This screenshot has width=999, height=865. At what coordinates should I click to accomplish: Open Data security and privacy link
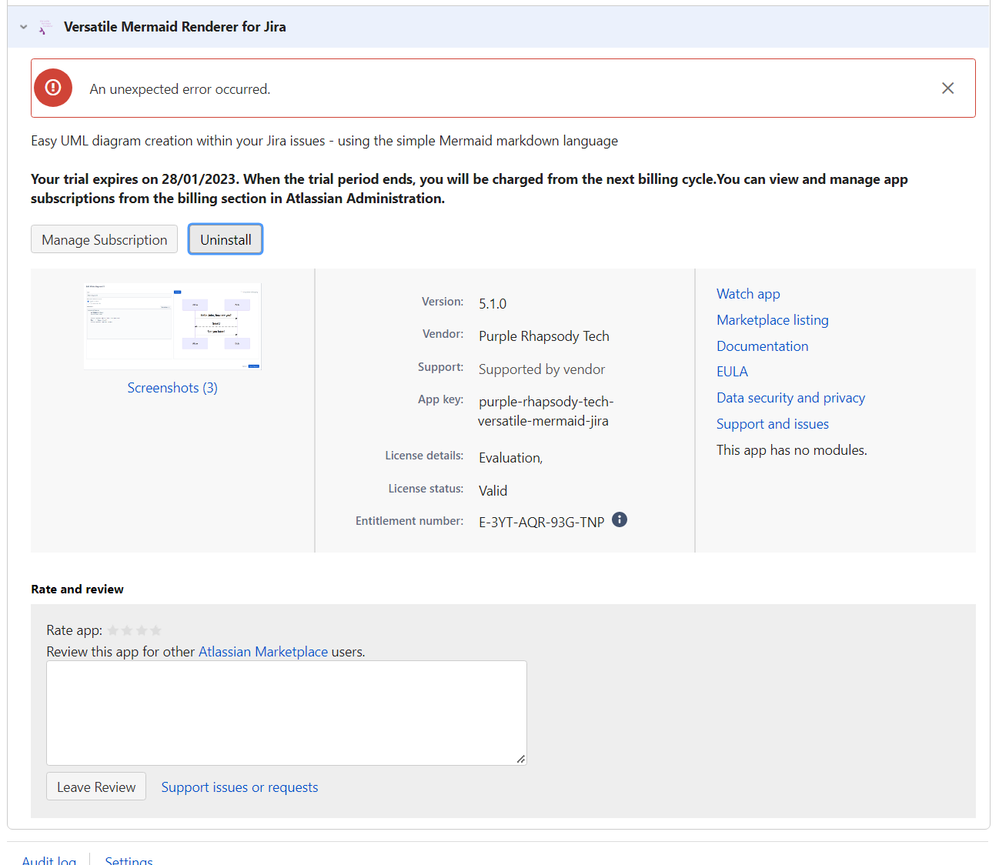[791, 398]
